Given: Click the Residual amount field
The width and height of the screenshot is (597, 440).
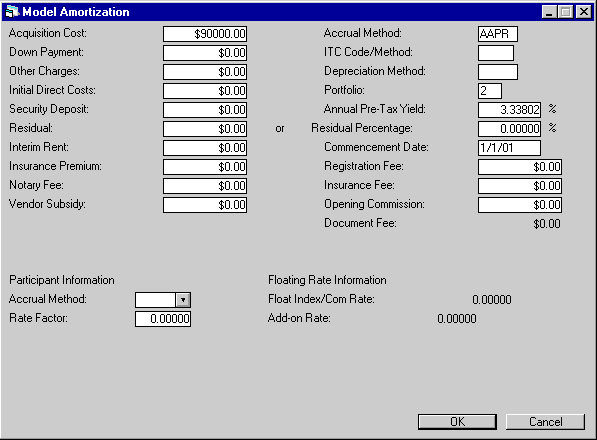Looking at the screenshot, I should point(205,129).
